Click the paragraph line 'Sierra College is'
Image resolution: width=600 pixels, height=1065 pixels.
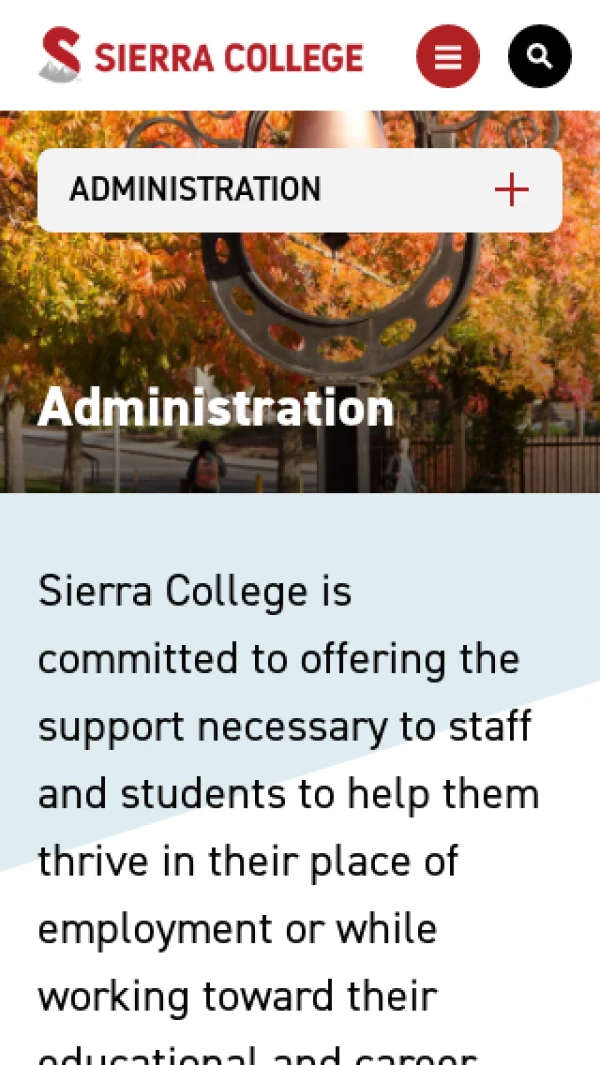(x=195, y=591)
